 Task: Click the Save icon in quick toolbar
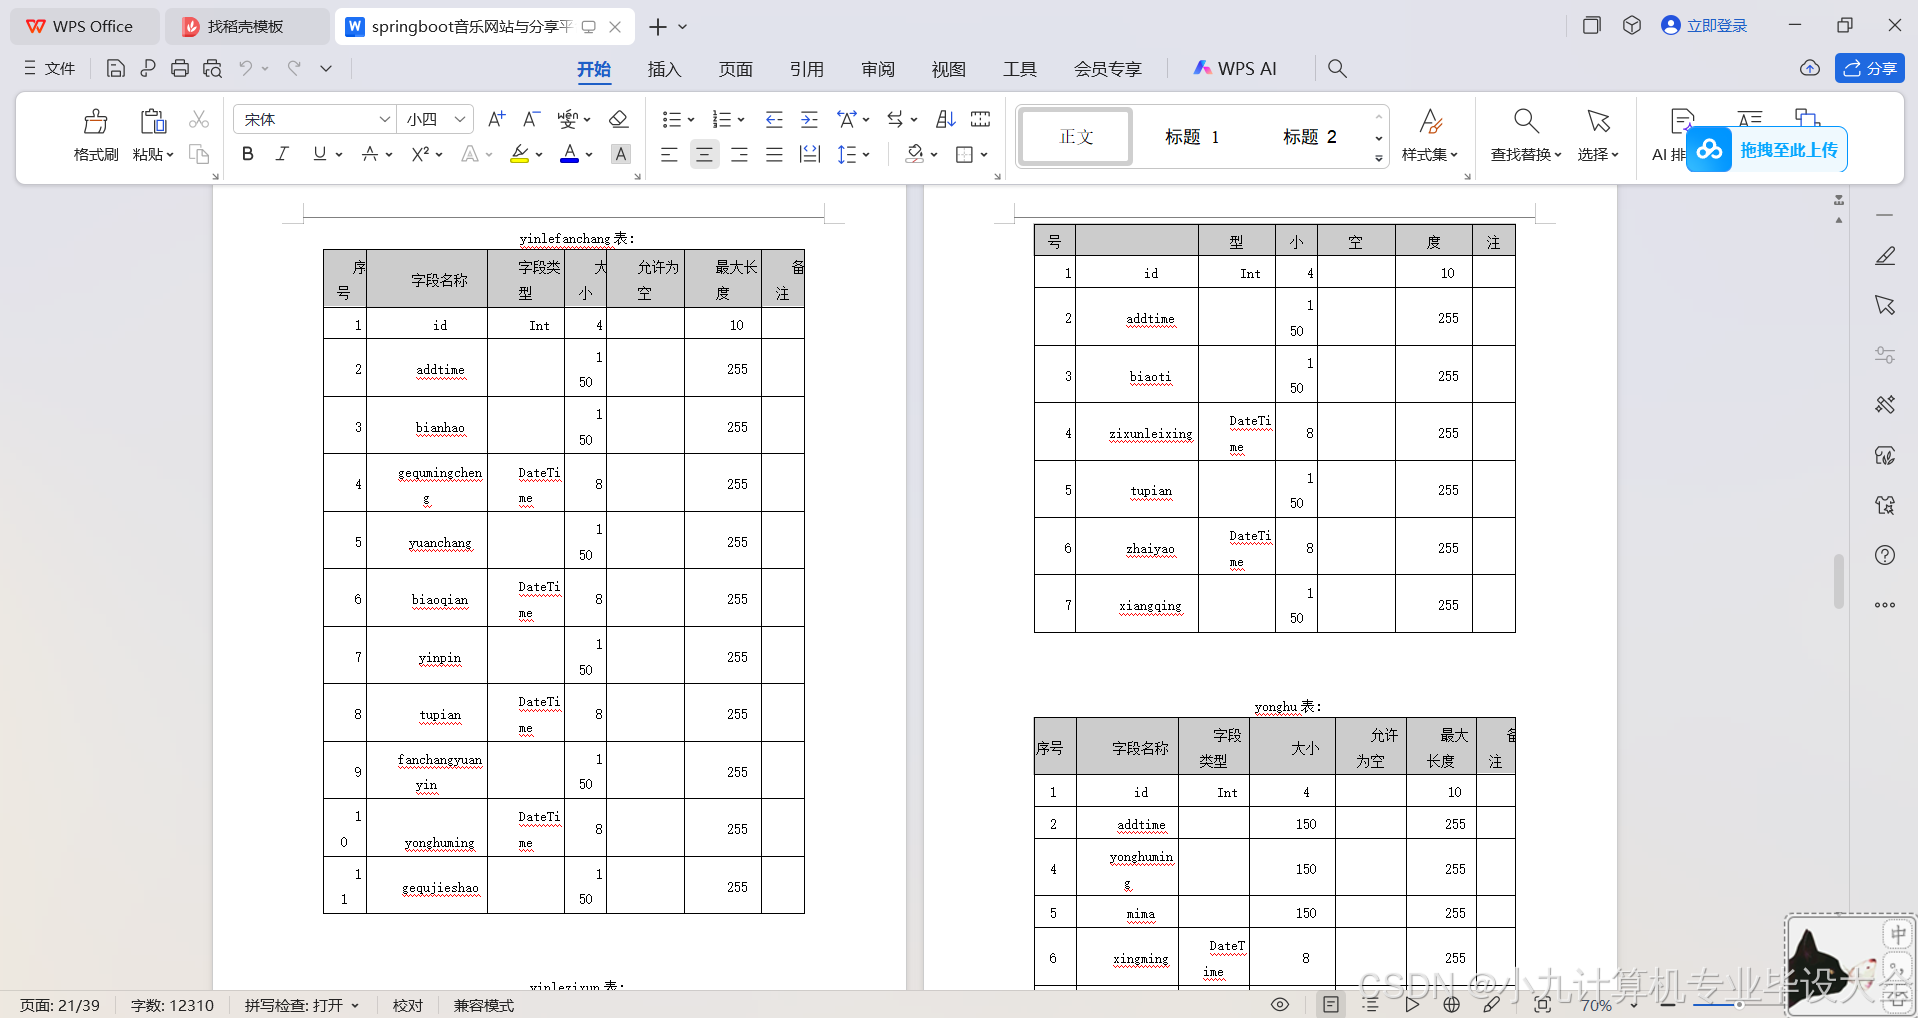[116, 68]
